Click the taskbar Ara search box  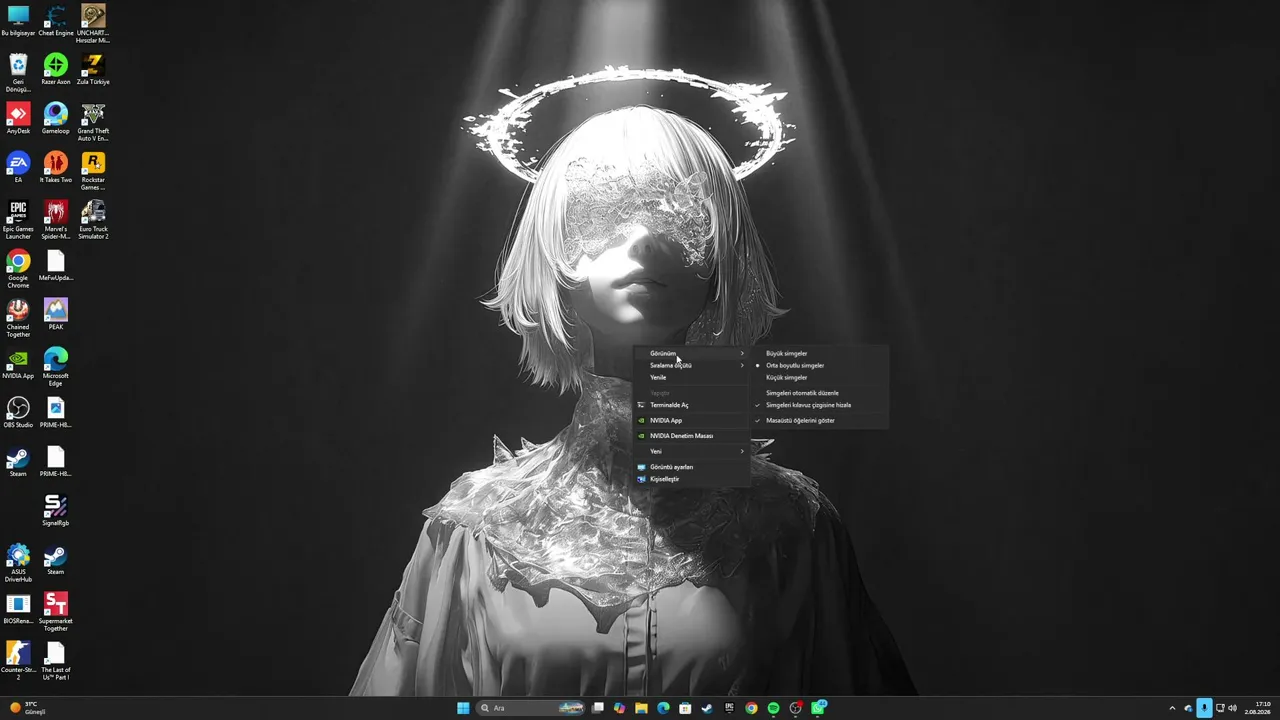point(530,708)
